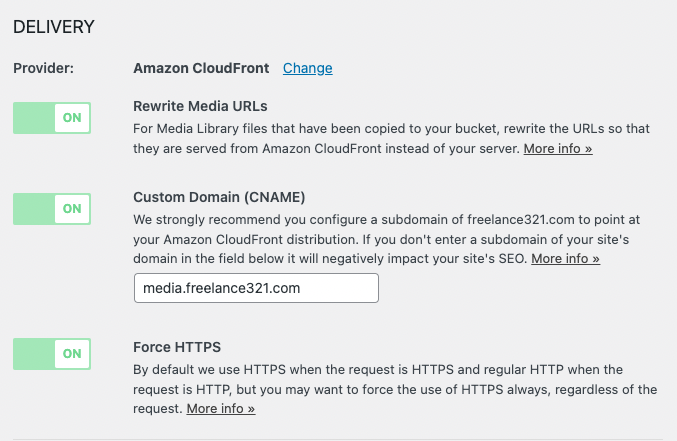Select the Amazon CloudFront provider name
677x441 pixels.
pos(201,68)
